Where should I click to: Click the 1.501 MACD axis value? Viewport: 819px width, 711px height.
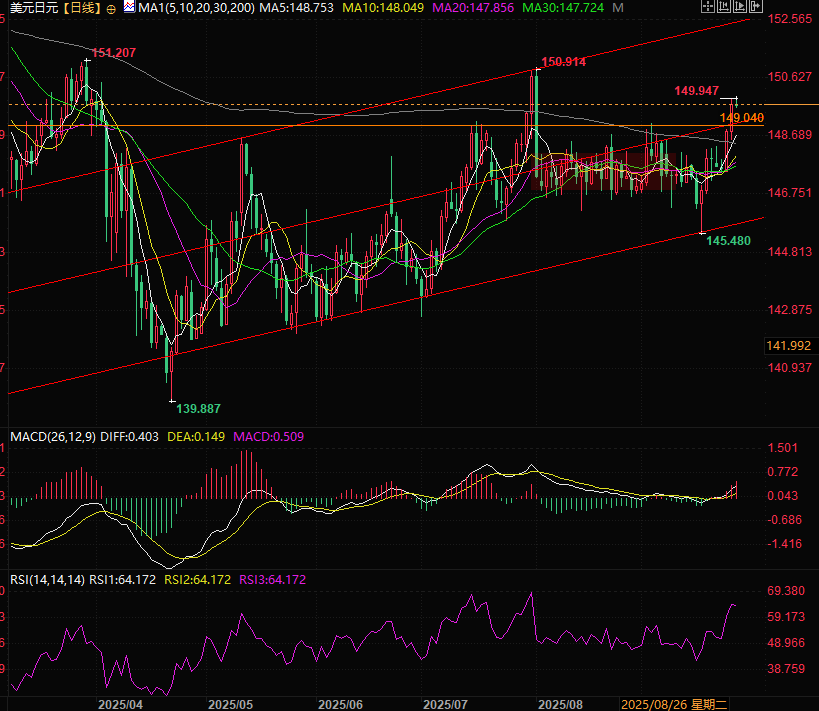[x=782, y=448]
